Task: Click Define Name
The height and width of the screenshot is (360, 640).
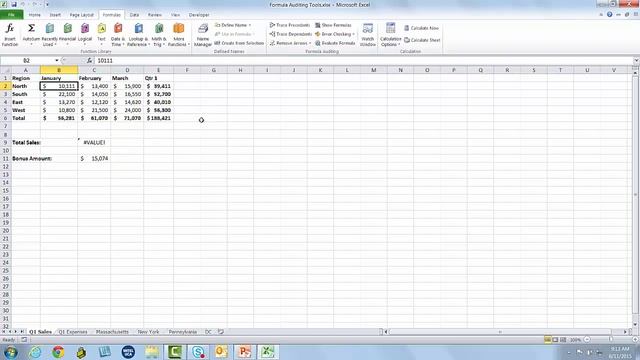Action: 233,25
